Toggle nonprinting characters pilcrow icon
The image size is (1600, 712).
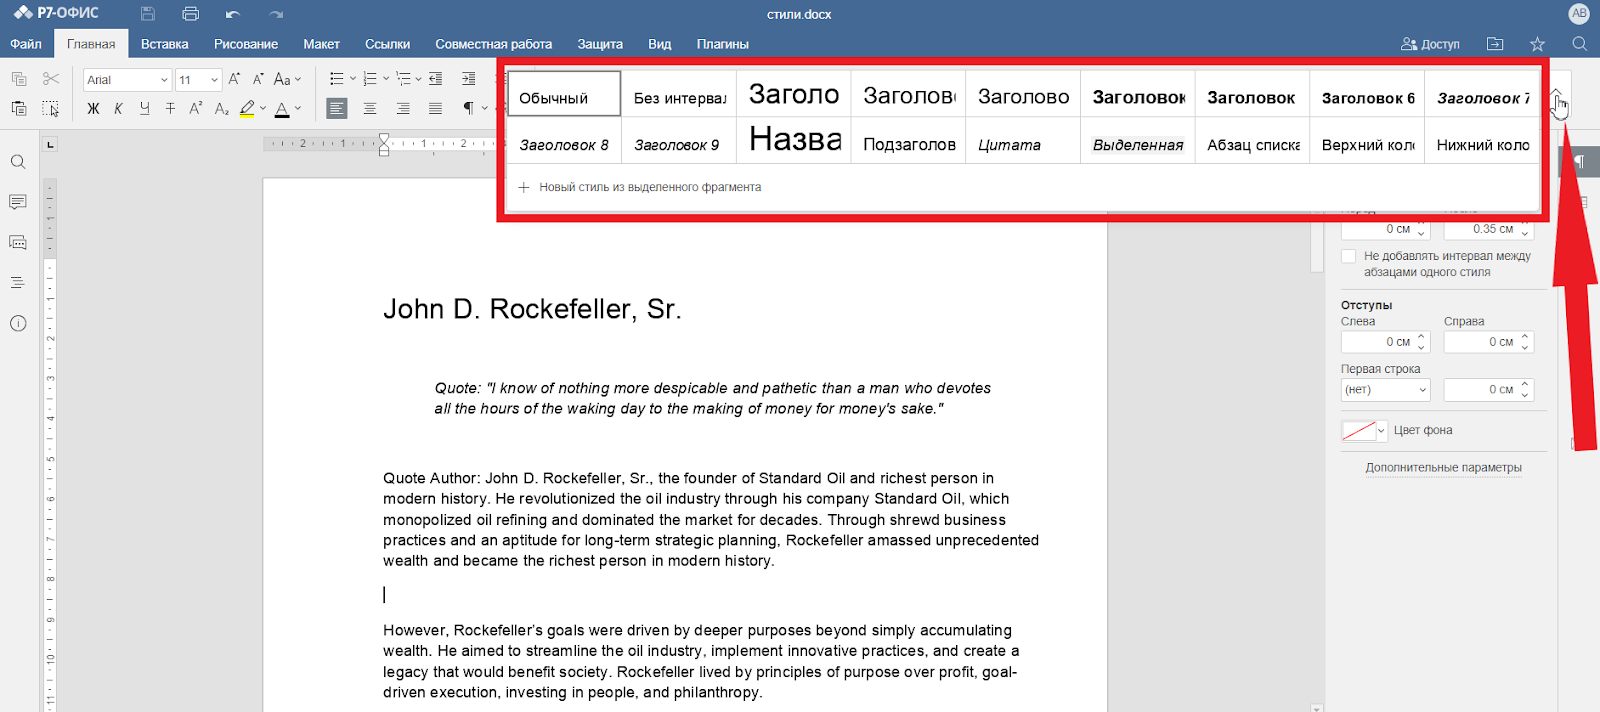pos(468,108)
